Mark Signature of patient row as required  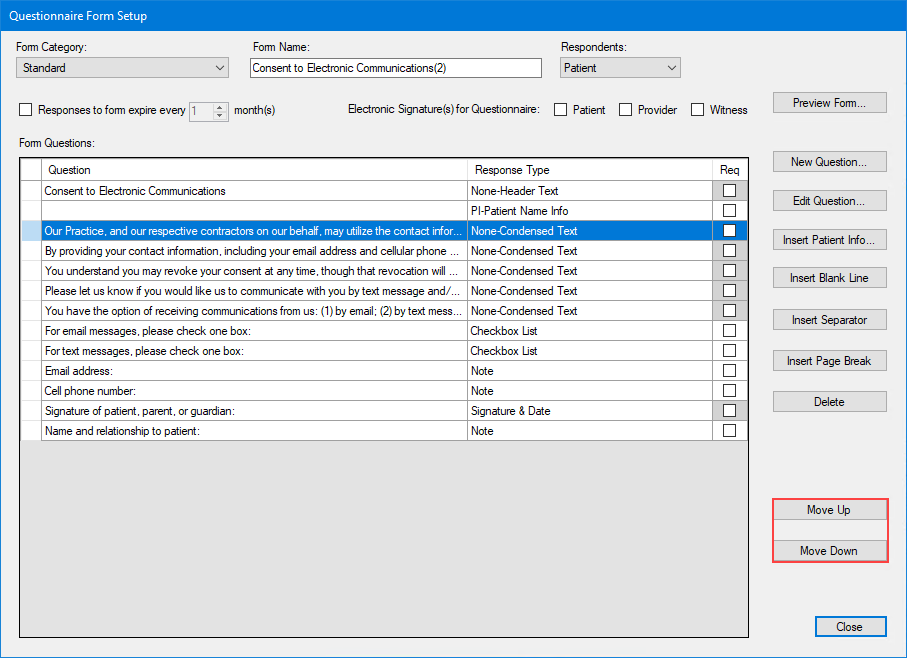729,410
